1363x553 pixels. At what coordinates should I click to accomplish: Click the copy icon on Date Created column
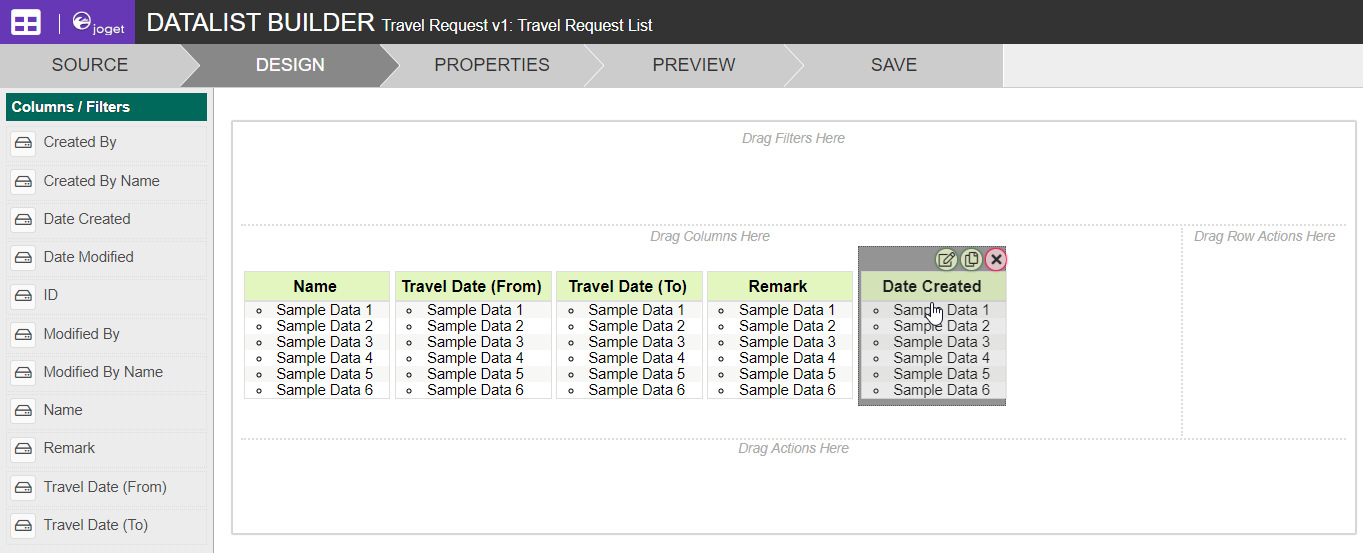971,260
